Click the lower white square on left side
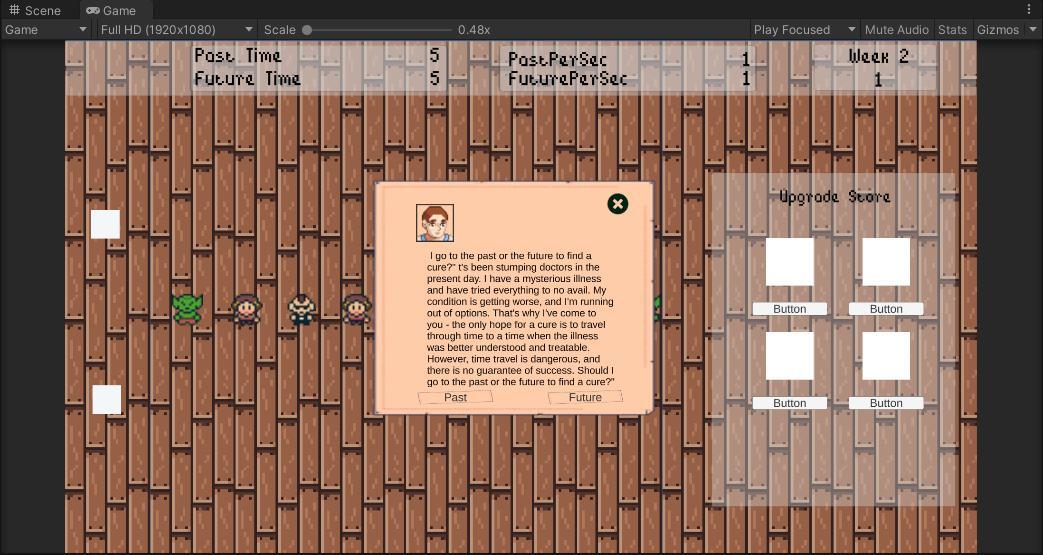Screen dimensions: 1043x555 click(x=107, y=399)
